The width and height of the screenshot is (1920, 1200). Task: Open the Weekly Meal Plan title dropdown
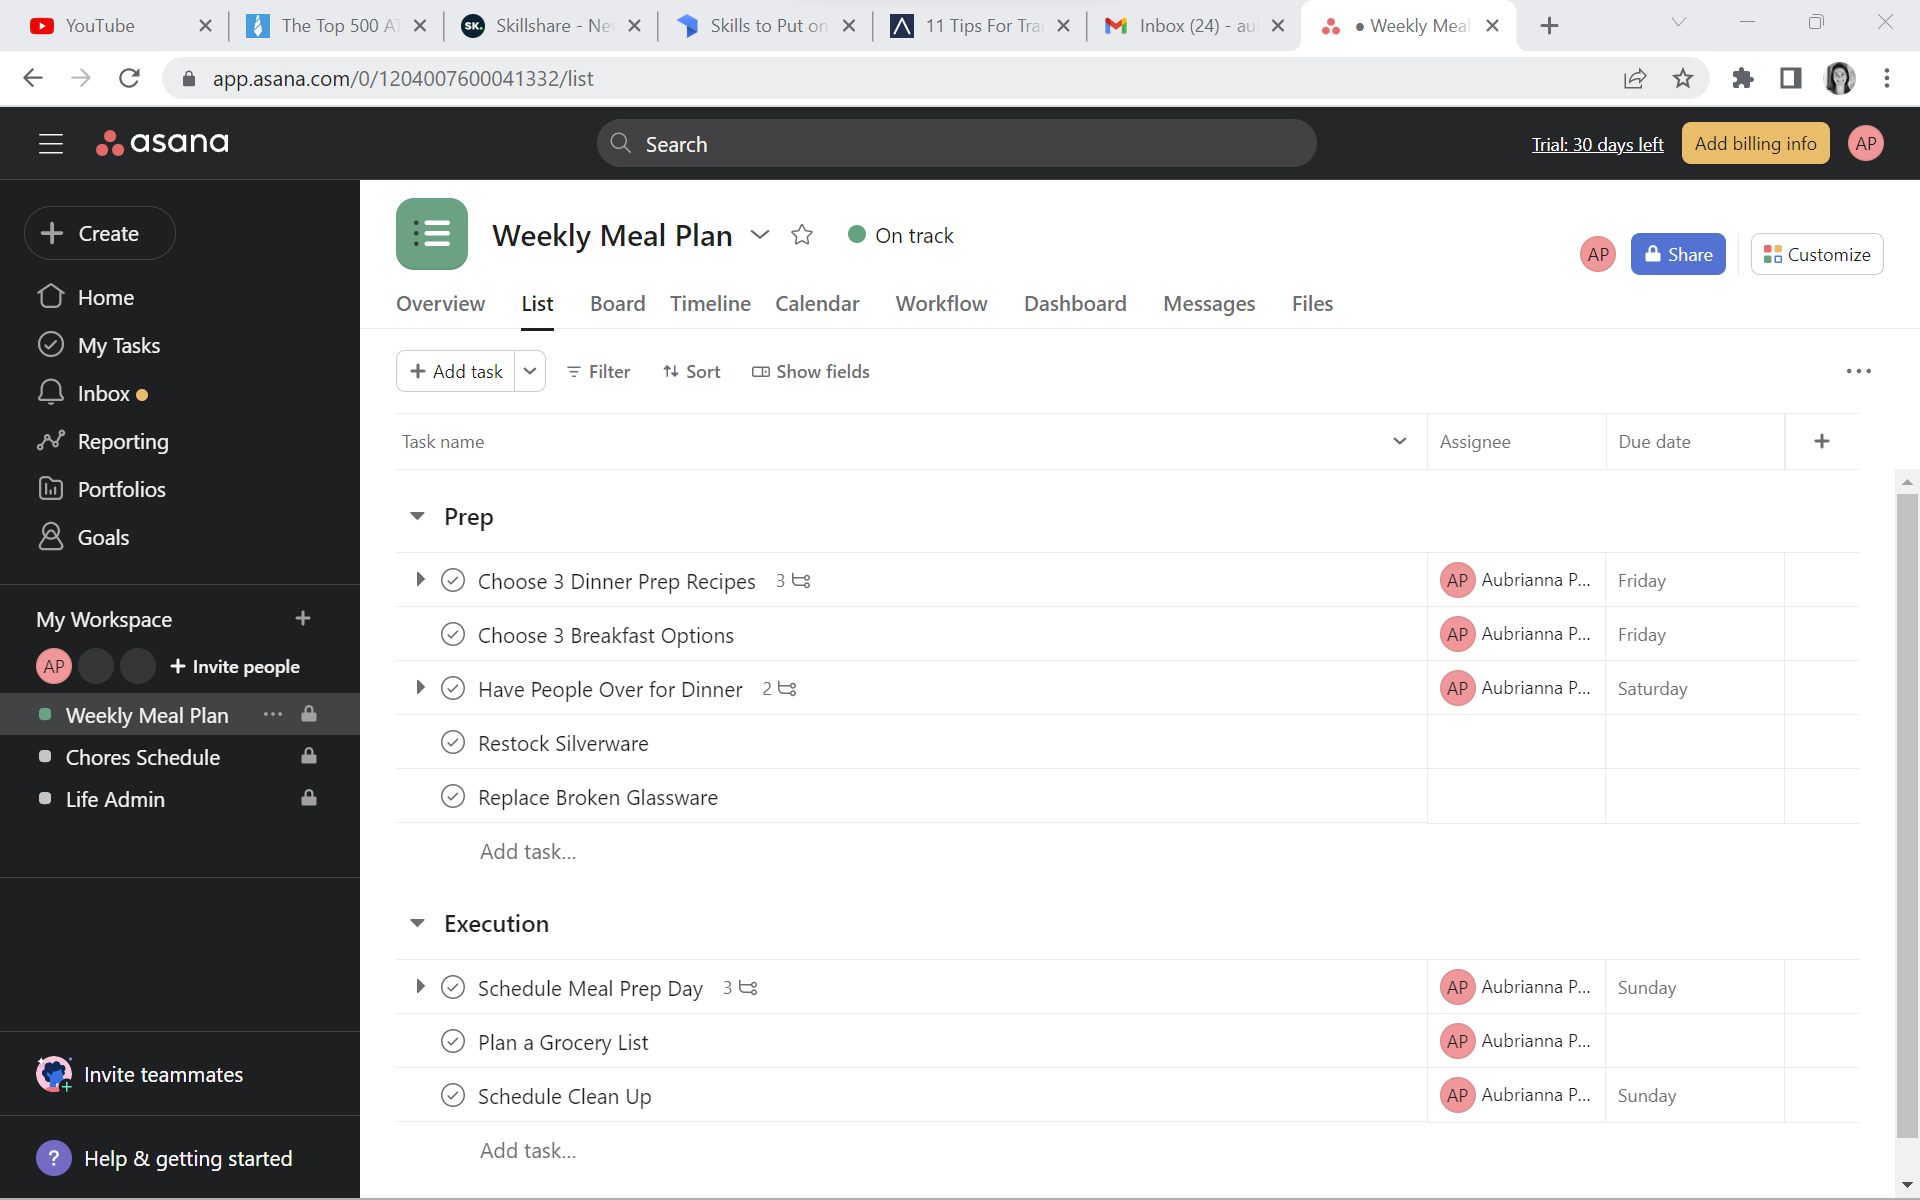761,234
